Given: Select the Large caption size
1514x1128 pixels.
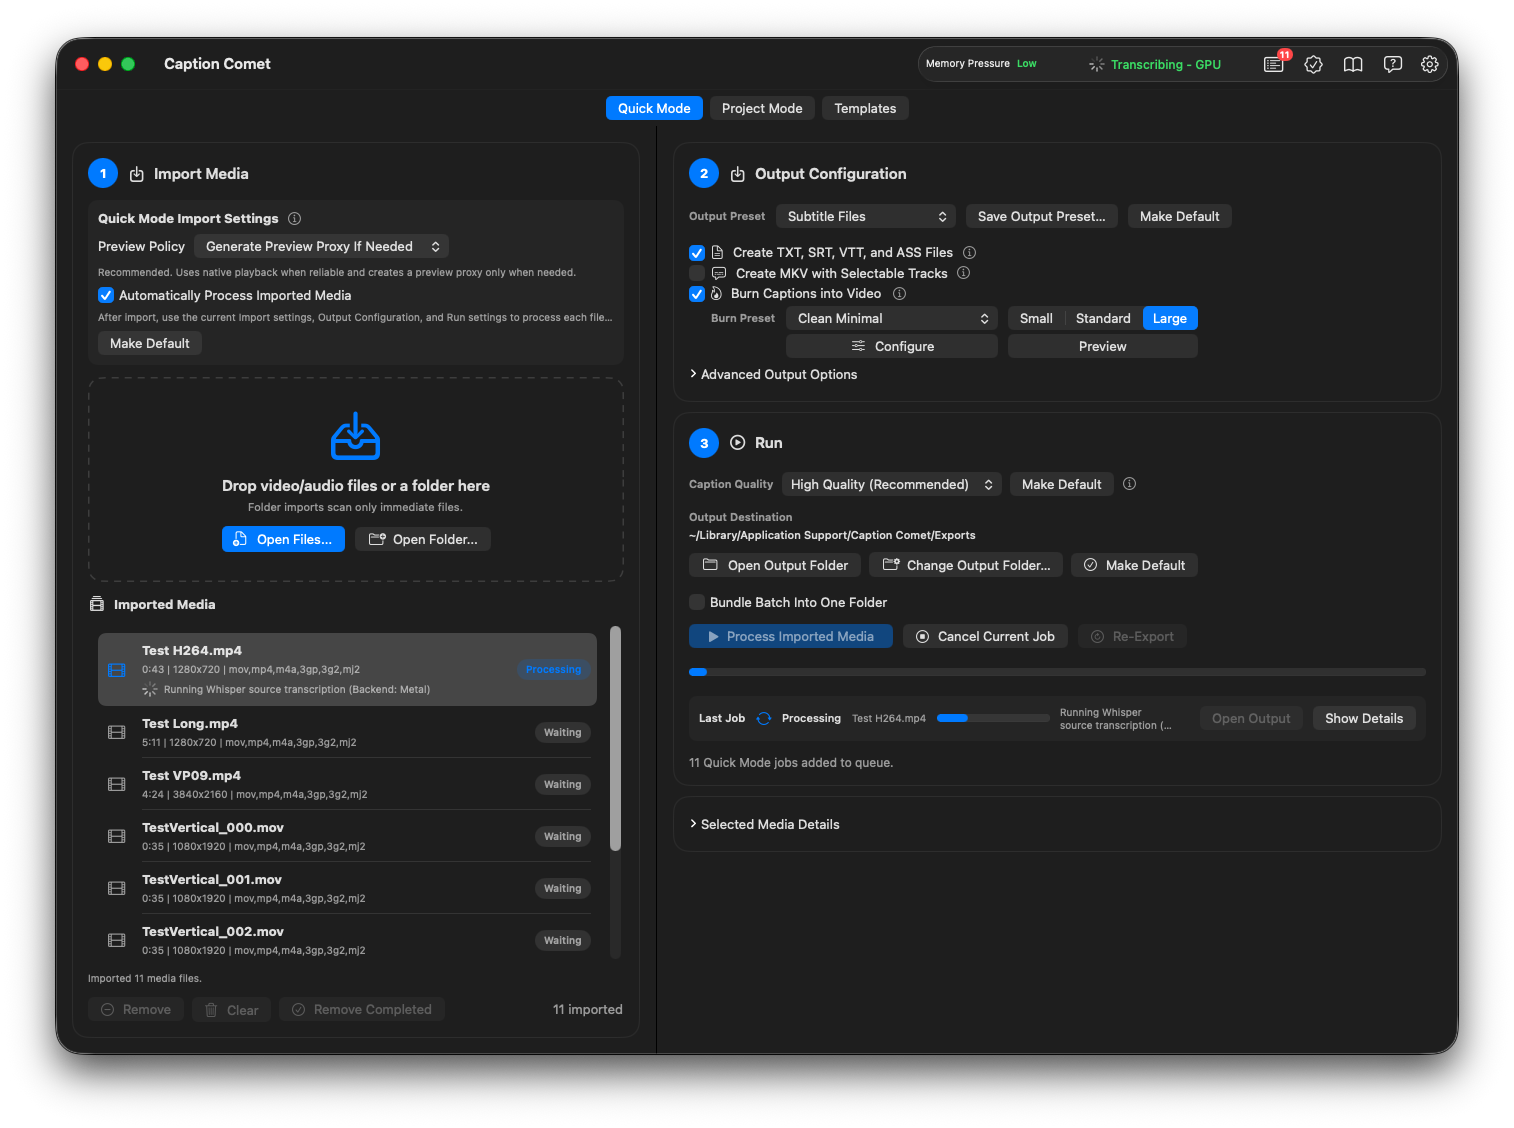Looking at the screenshot, I should [x=1170, y=318].
